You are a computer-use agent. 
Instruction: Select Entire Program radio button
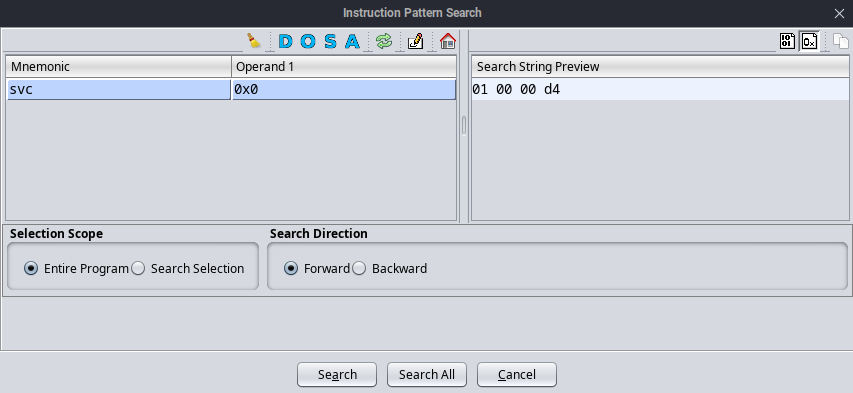click(31, 268)
